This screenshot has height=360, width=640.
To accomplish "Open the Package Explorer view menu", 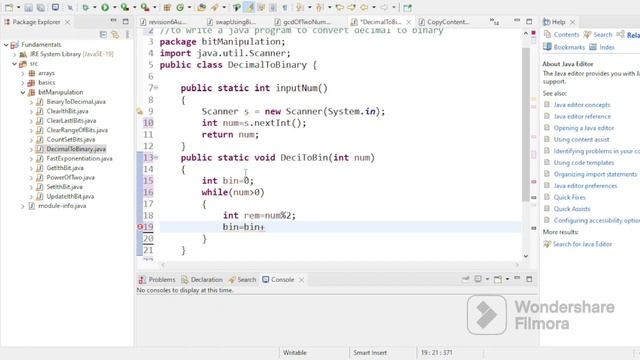I will [x=127, y=35].
